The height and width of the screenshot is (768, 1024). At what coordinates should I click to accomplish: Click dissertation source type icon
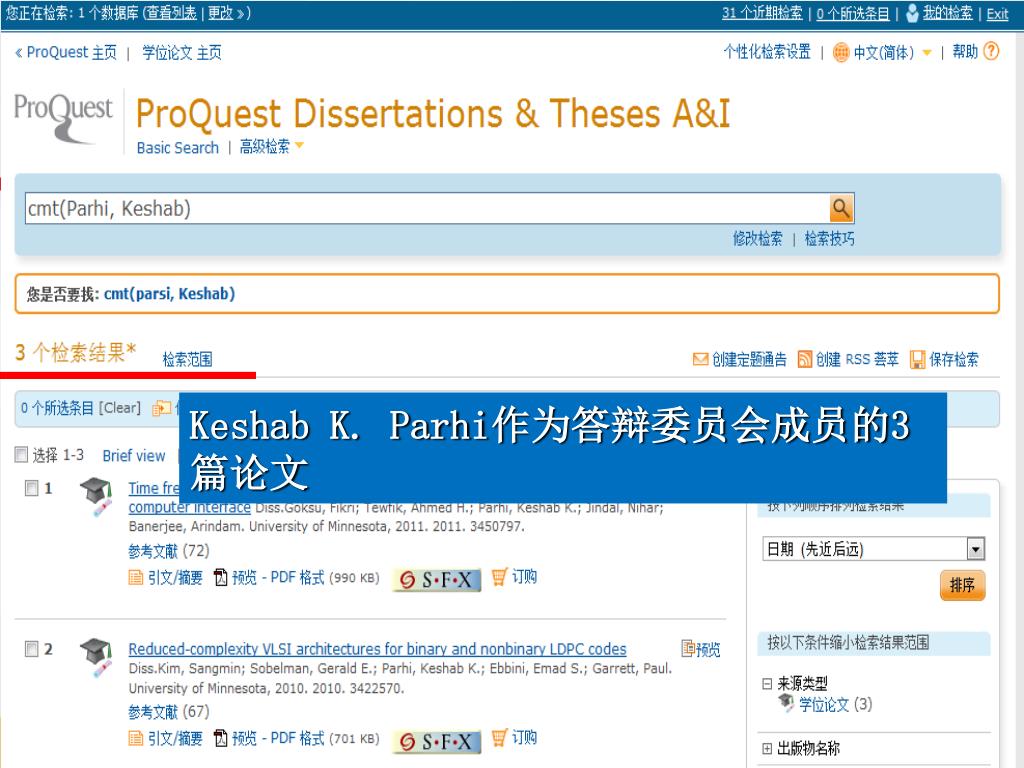[x=786, y=703]
